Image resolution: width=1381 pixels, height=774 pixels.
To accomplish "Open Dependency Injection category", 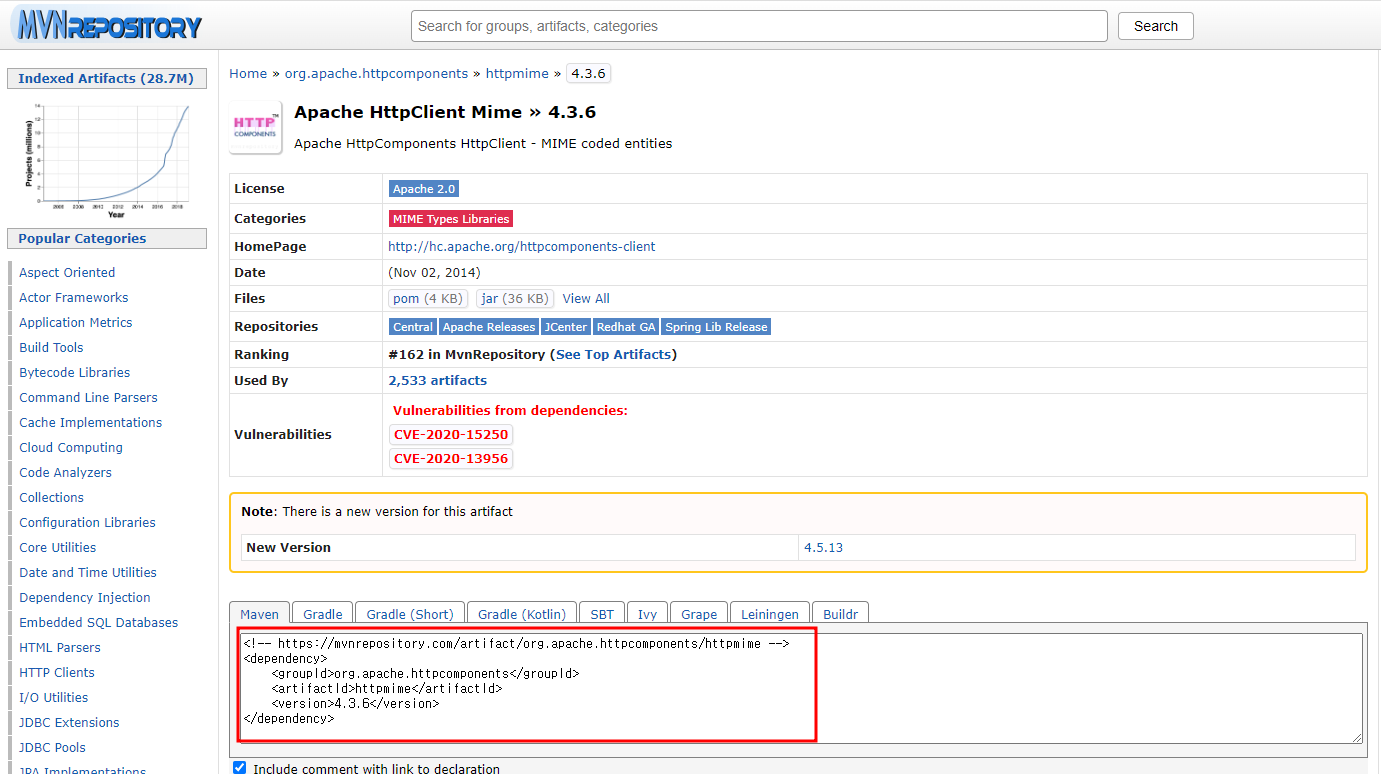I will (85, 598).
